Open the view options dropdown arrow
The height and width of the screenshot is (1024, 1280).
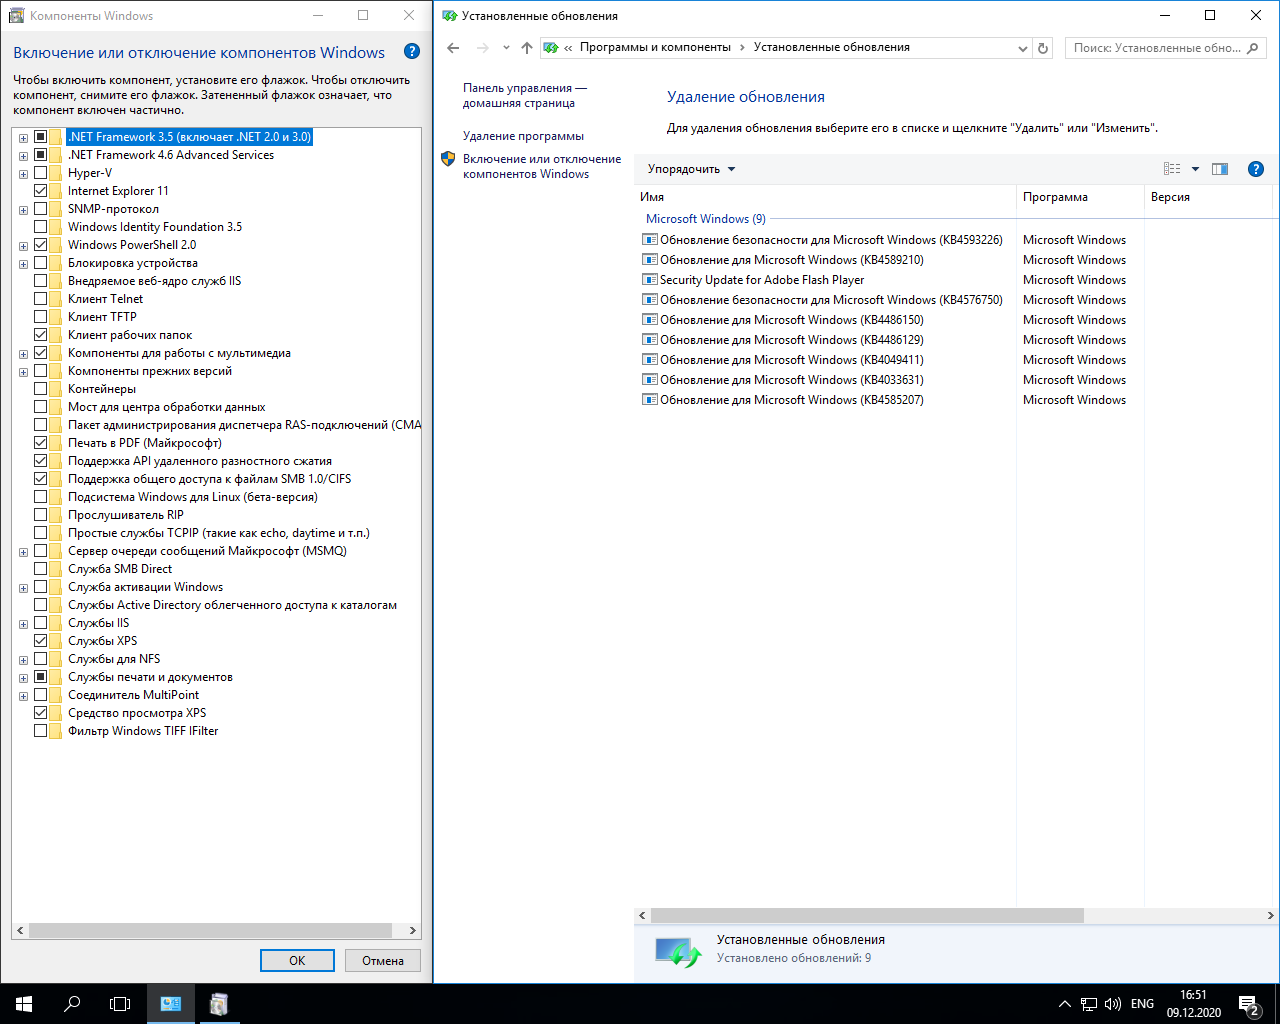[1195, 169]
